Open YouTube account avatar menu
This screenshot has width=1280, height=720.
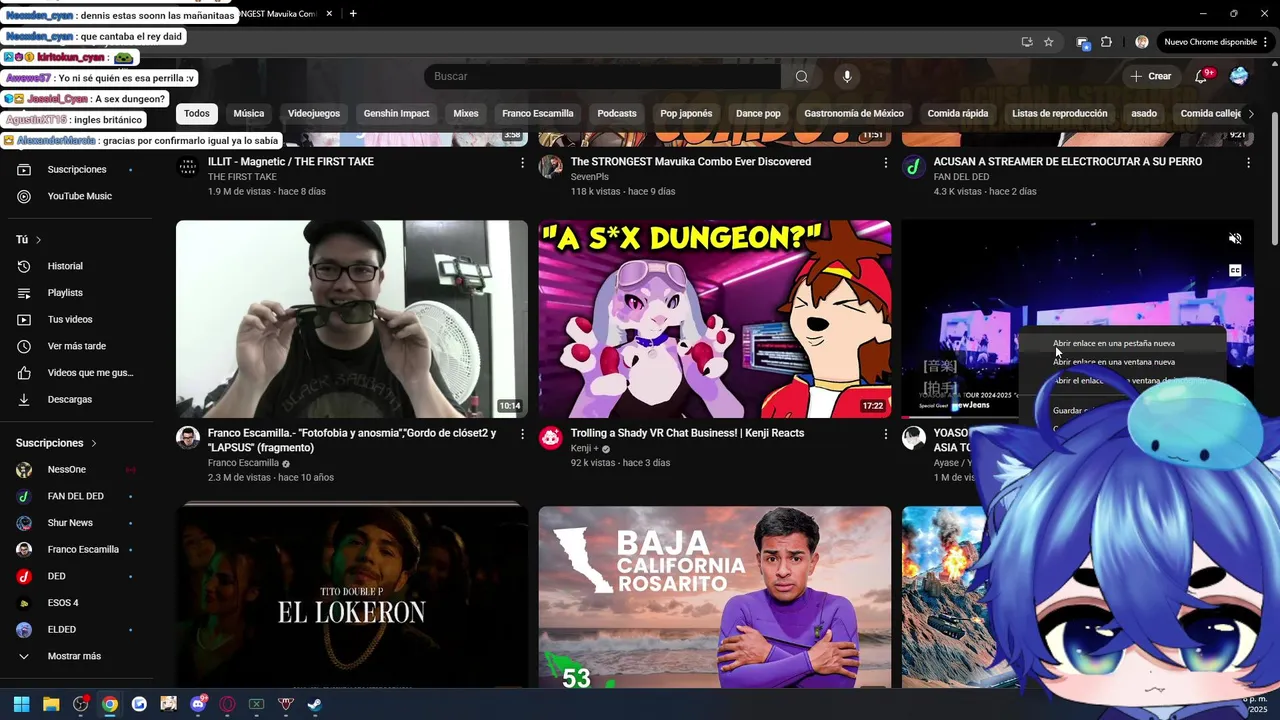(x=1239, y=76)
